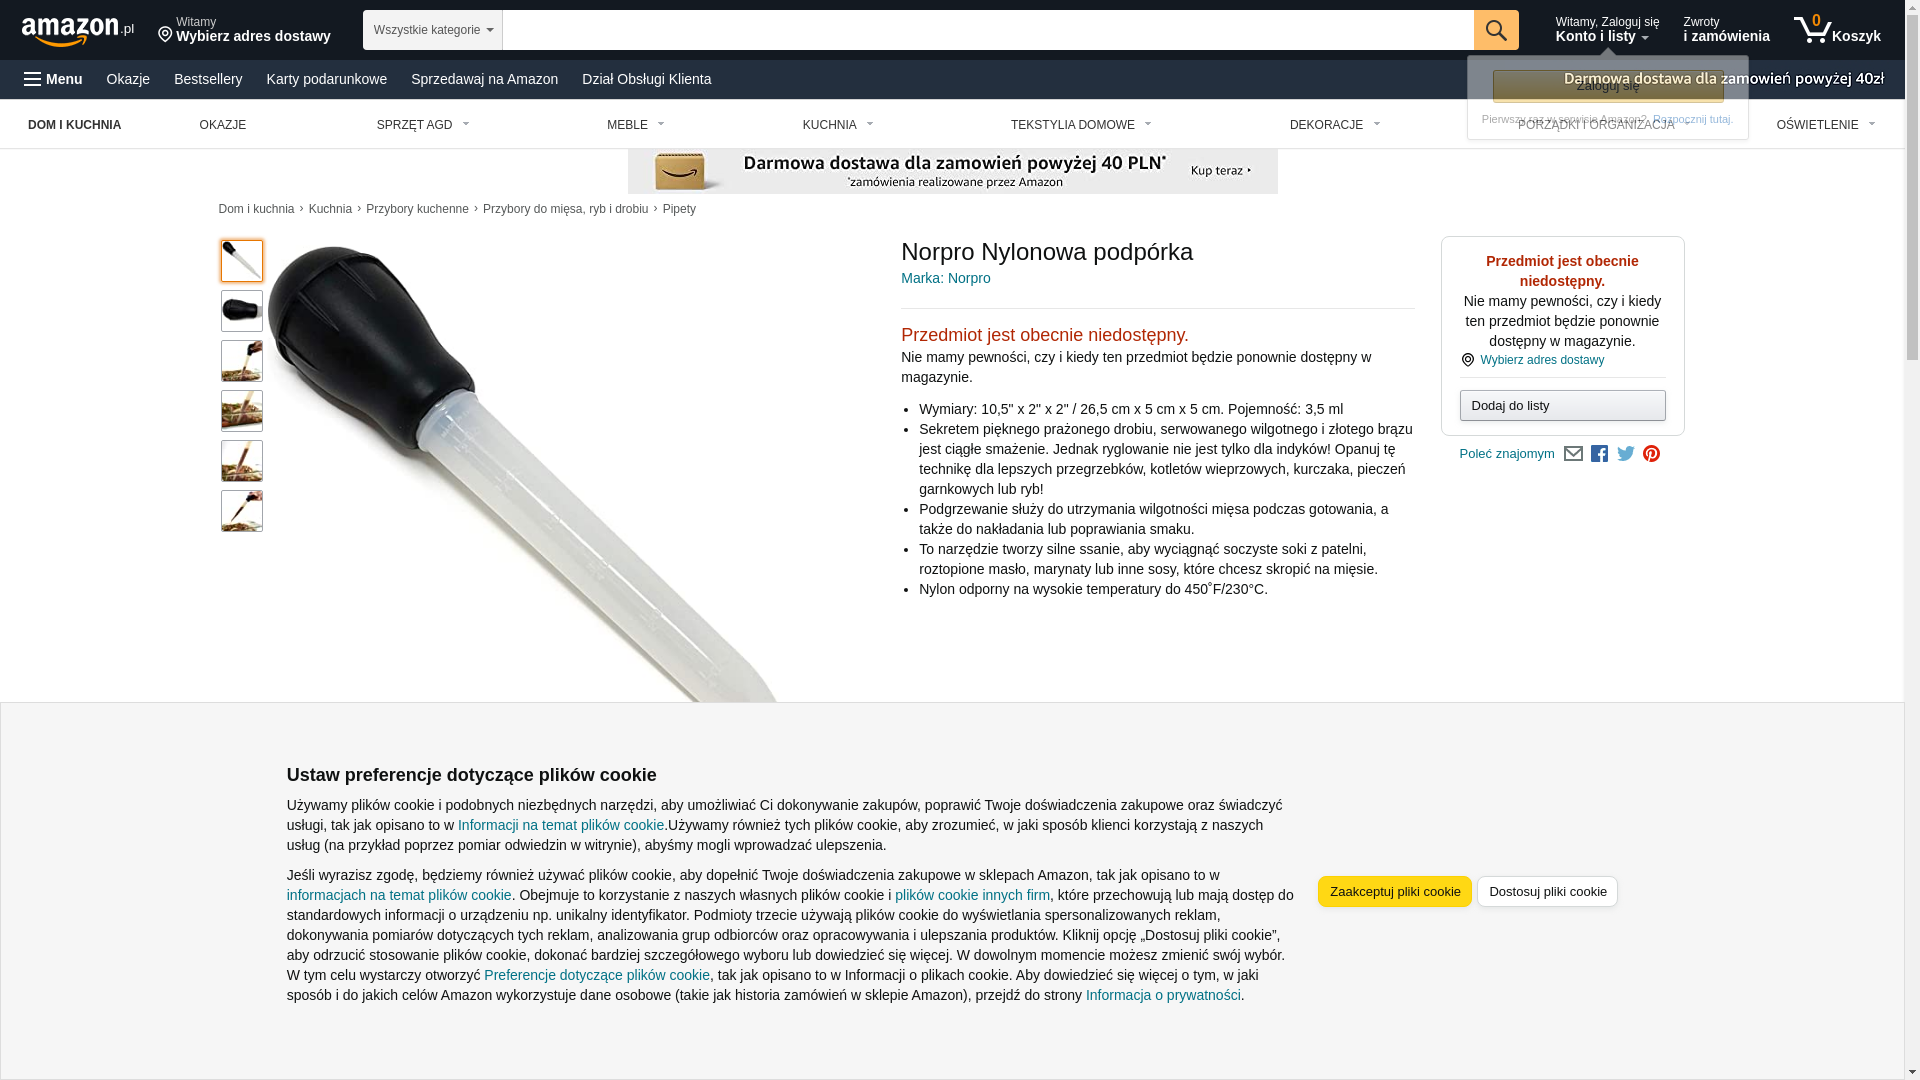
Task: Share the product on Facebook
Action: point(1599,454)
